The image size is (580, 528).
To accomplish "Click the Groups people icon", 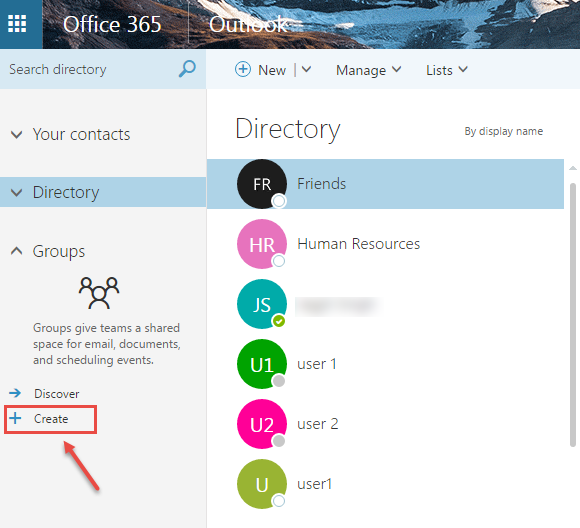I will point(99,293).
